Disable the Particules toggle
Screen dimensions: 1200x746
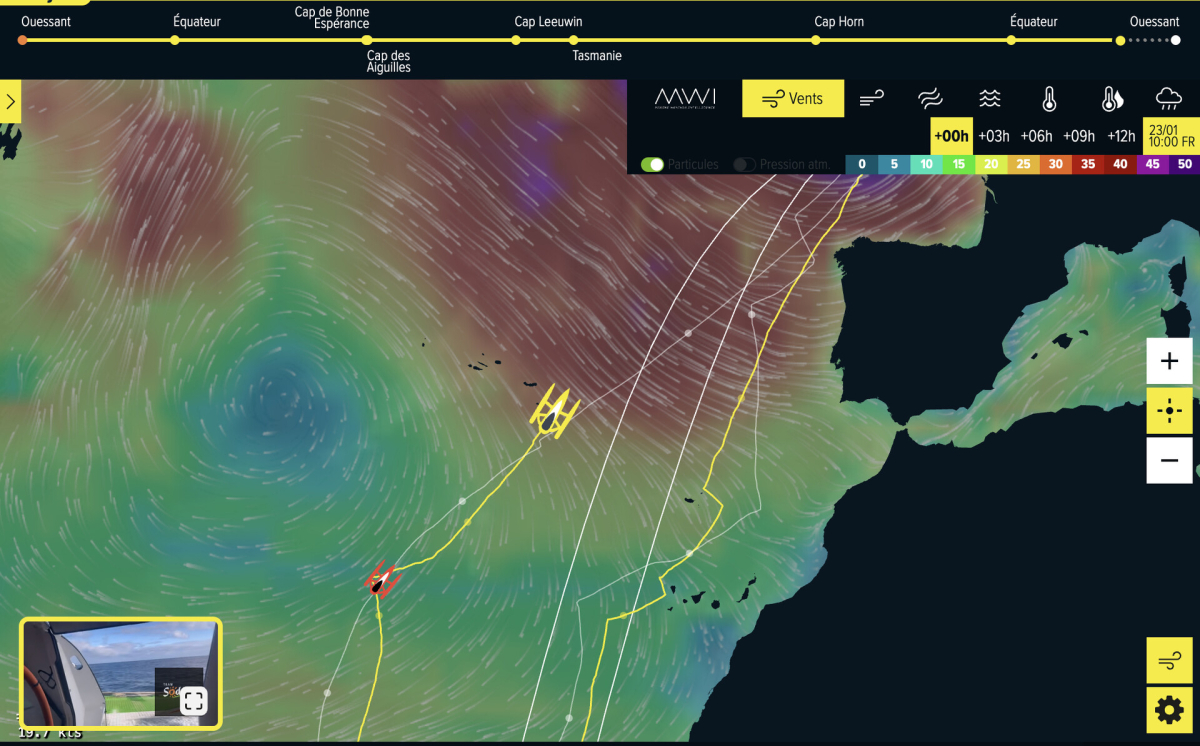(653, 164)
